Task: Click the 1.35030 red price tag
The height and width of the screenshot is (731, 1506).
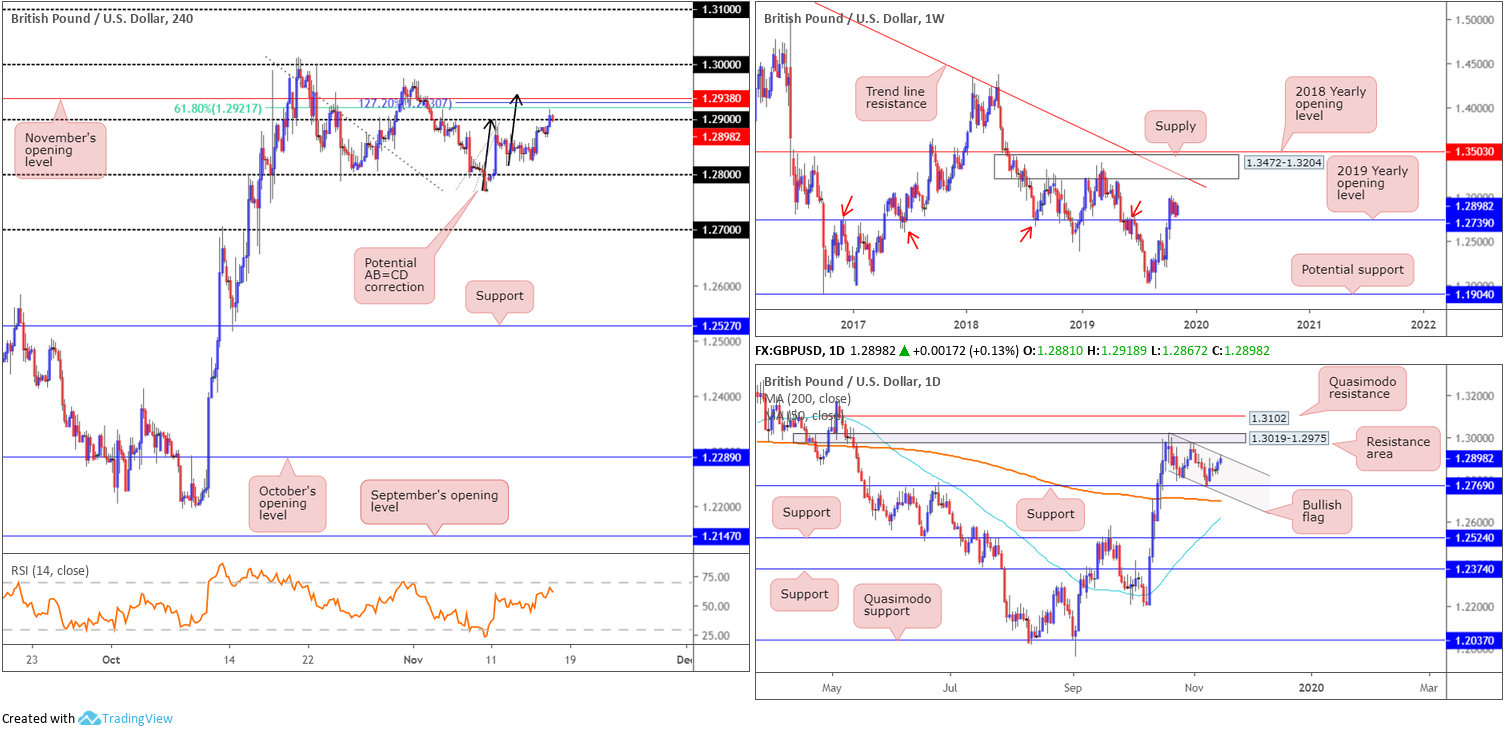Action: tap(1476, 151)
